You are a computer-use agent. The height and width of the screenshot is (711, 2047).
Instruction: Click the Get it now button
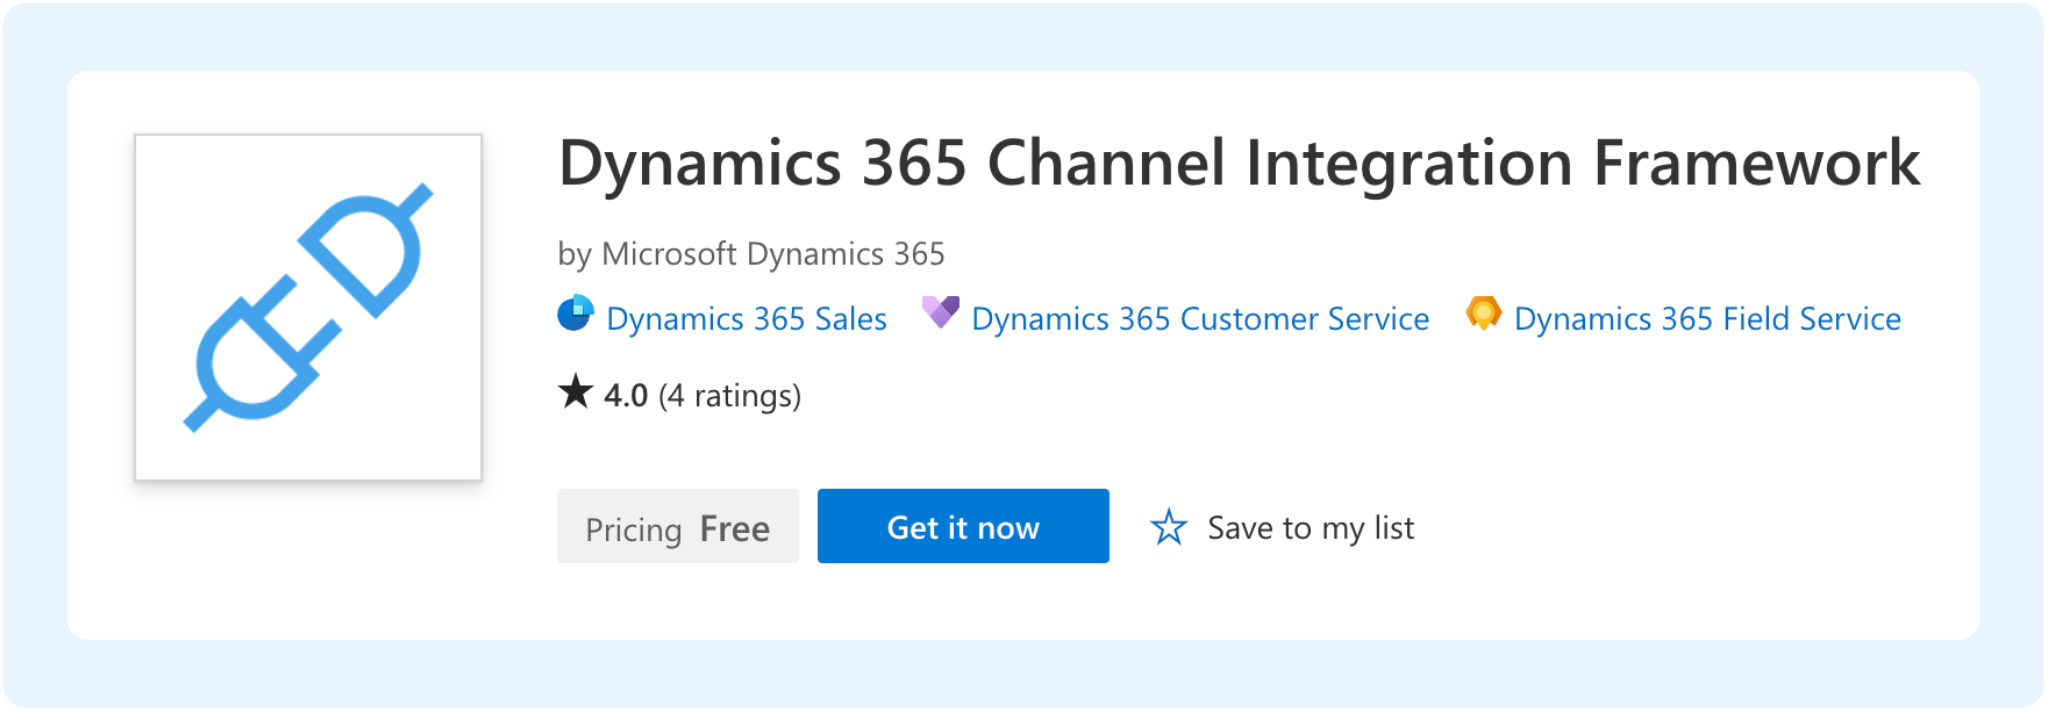click(963, 526)
